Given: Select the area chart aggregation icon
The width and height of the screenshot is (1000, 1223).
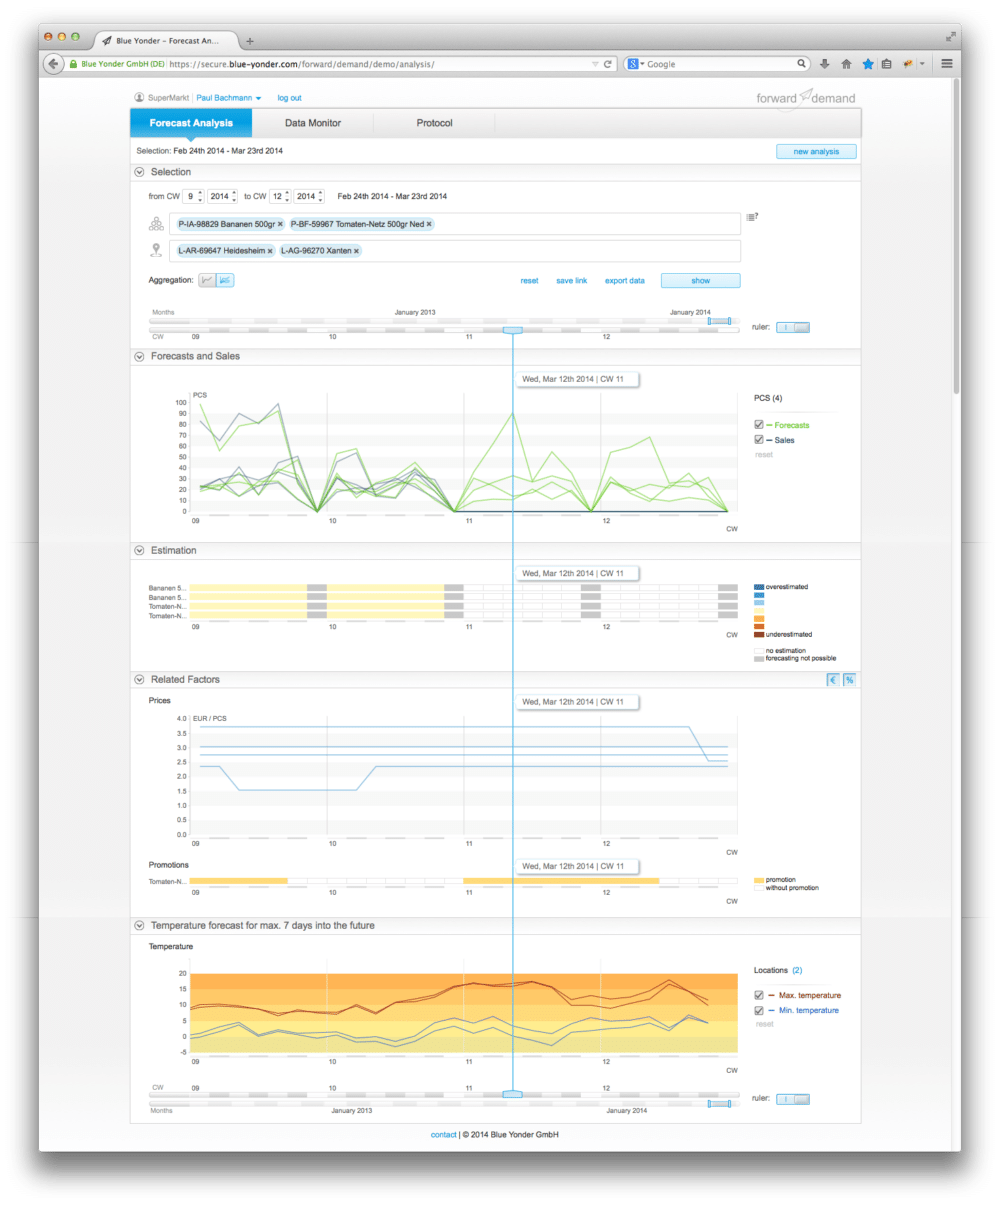Looking at the screenshot, I should [x=225, y=281].
